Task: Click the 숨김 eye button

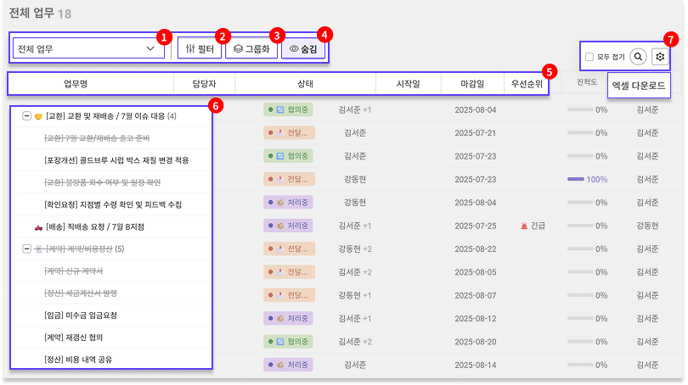Action: point(303,48)
